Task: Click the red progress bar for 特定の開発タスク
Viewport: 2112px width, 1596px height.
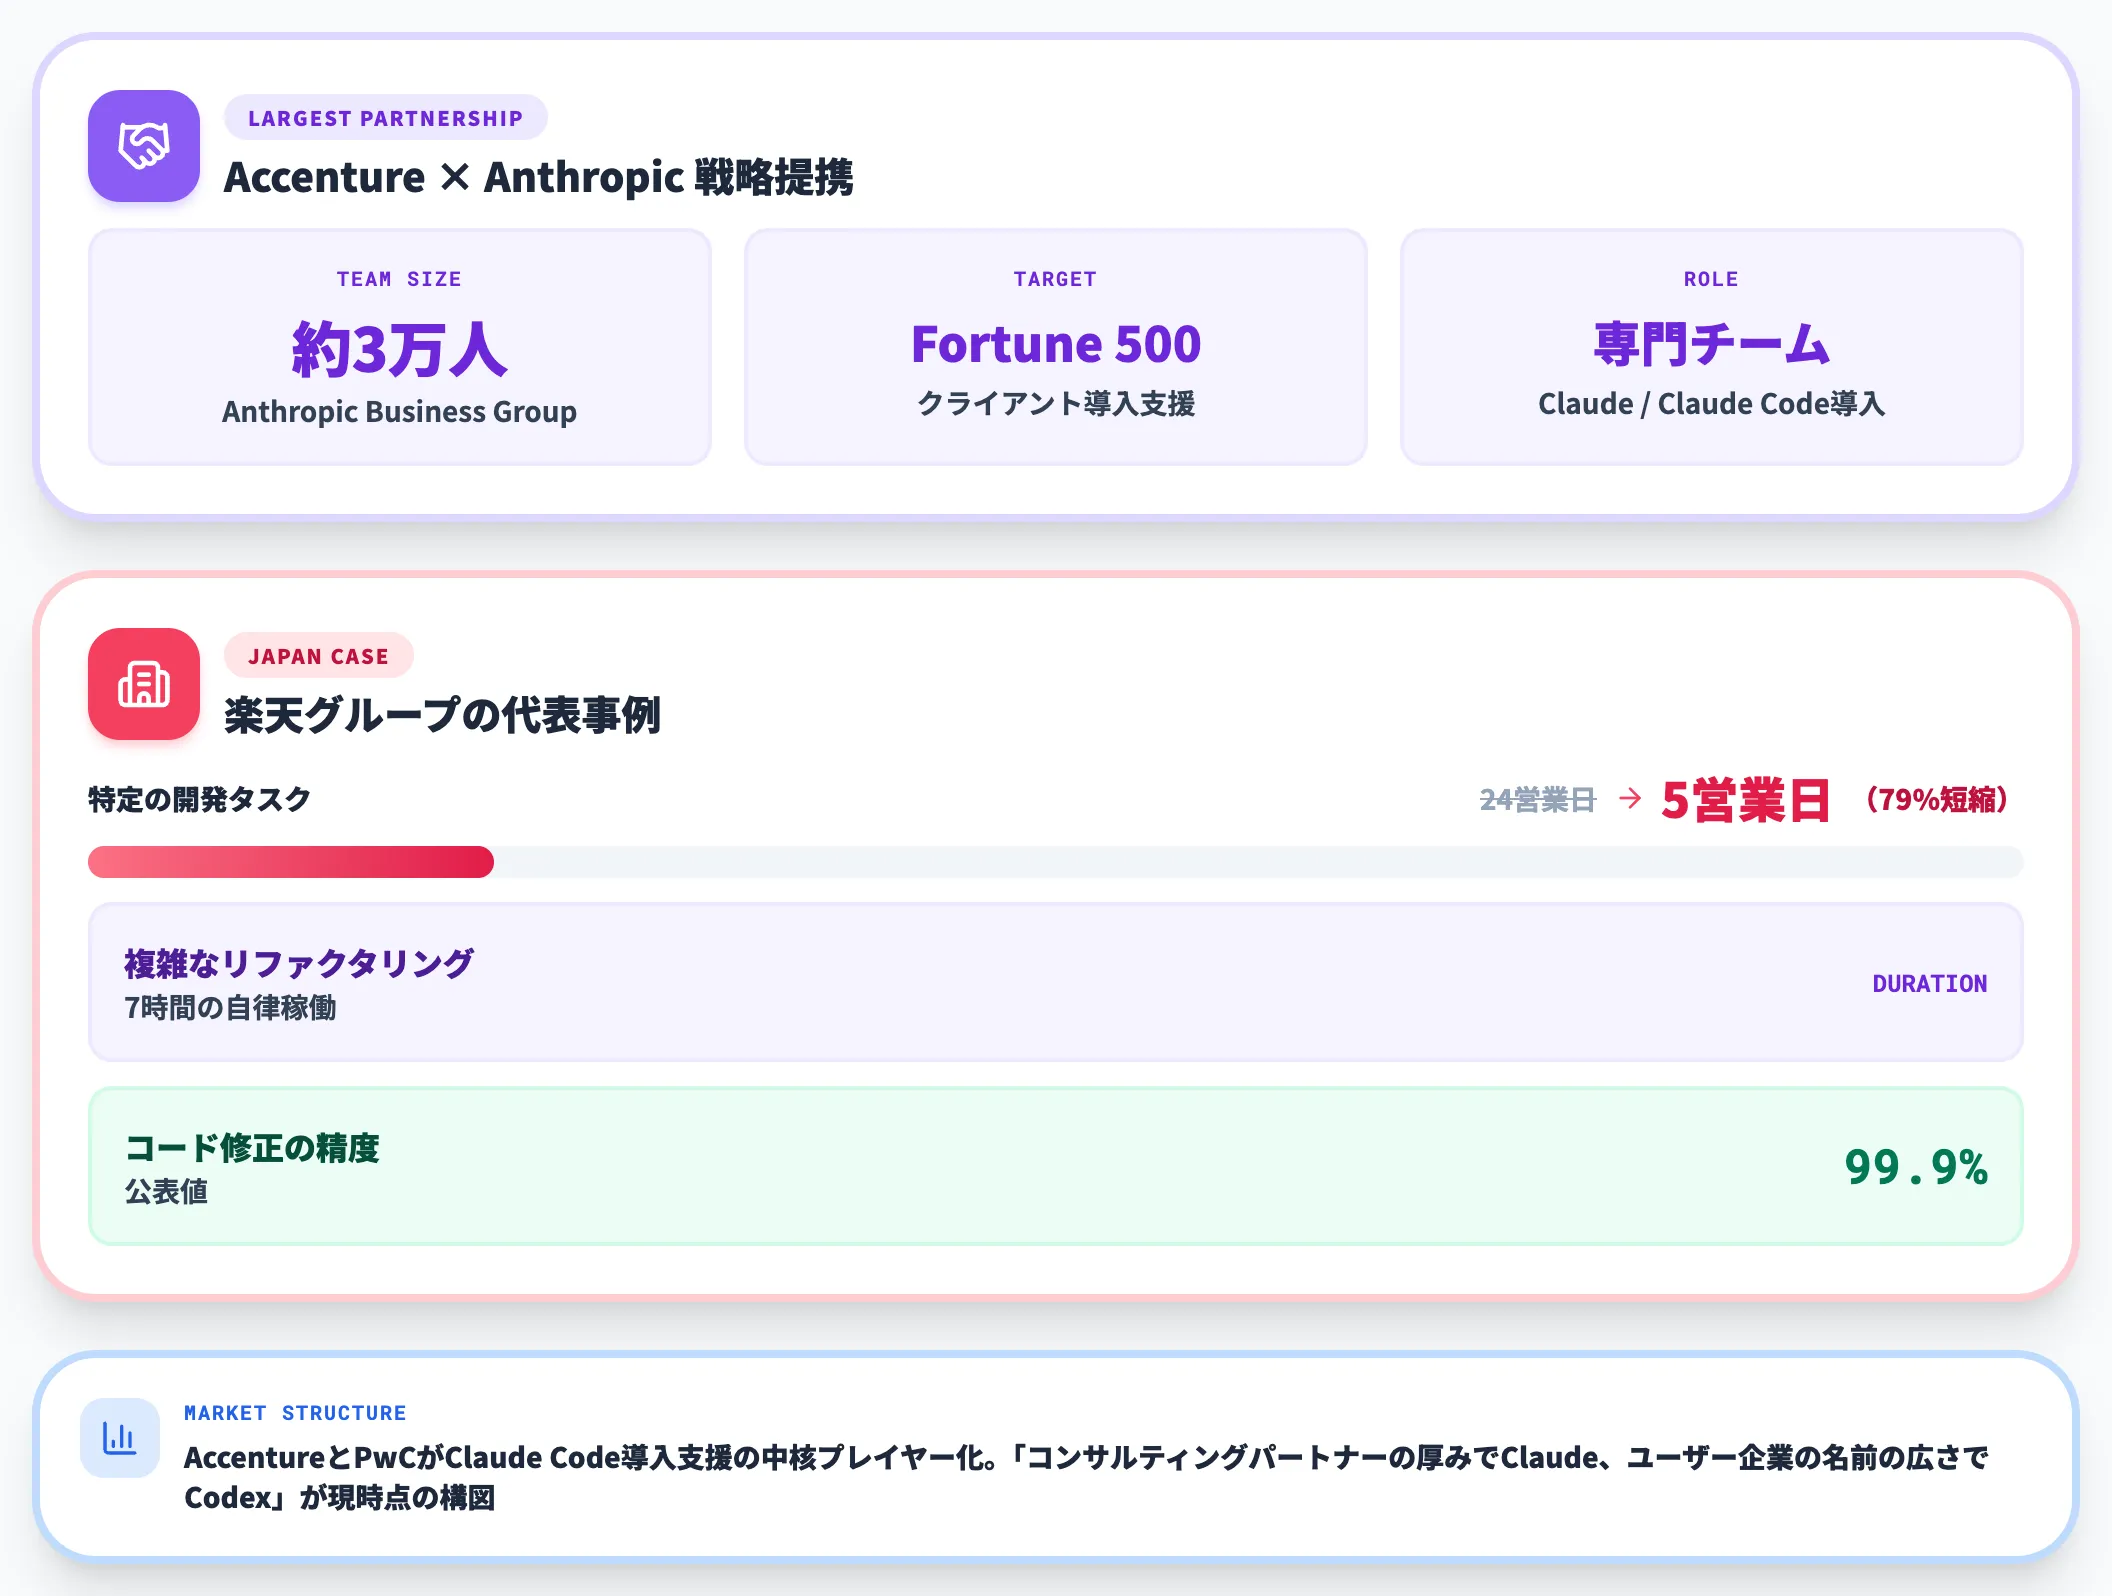Action: click(291, 862)
